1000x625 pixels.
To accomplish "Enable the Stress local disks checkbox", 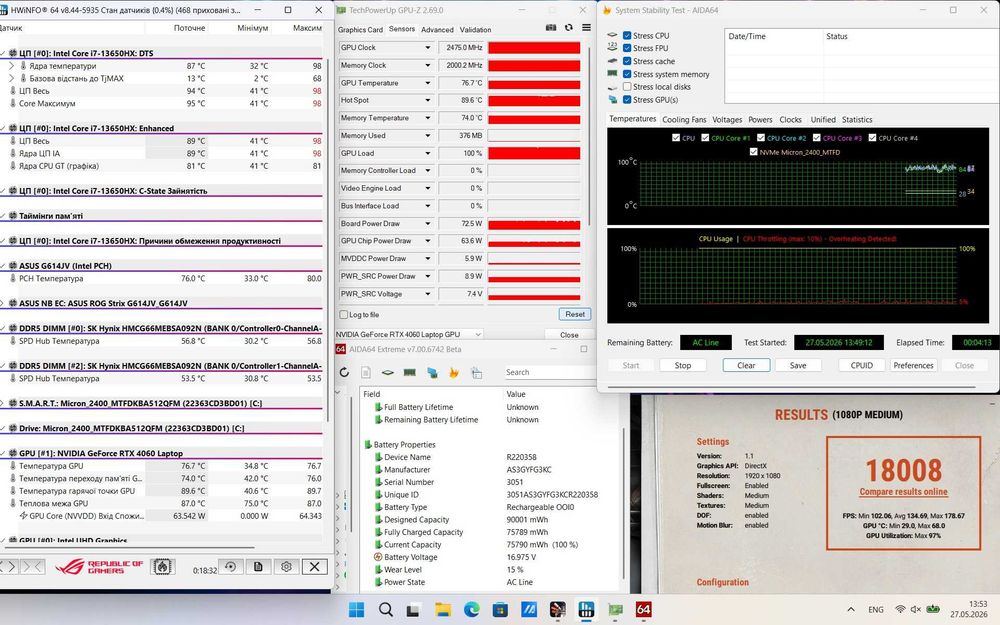I will click(x=627, y=87).
